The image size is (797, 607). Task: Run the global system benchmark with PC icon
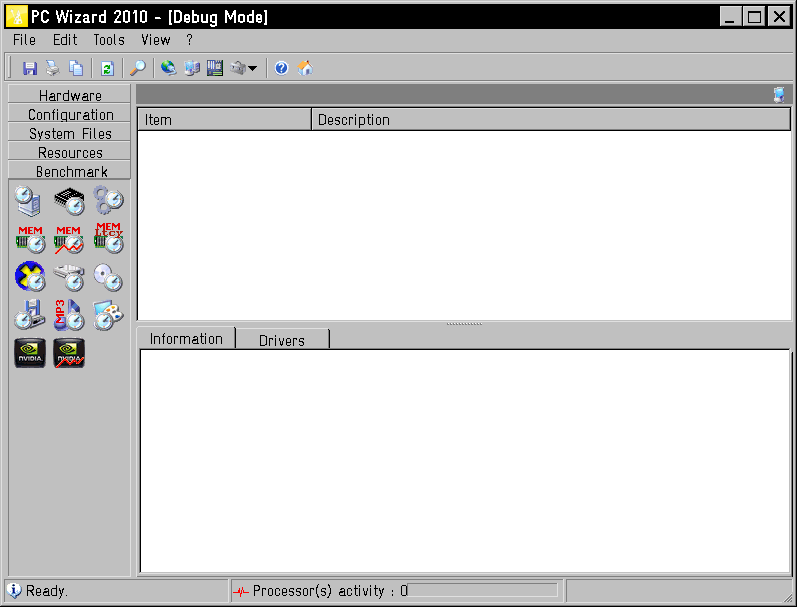(x=28, y=200)
